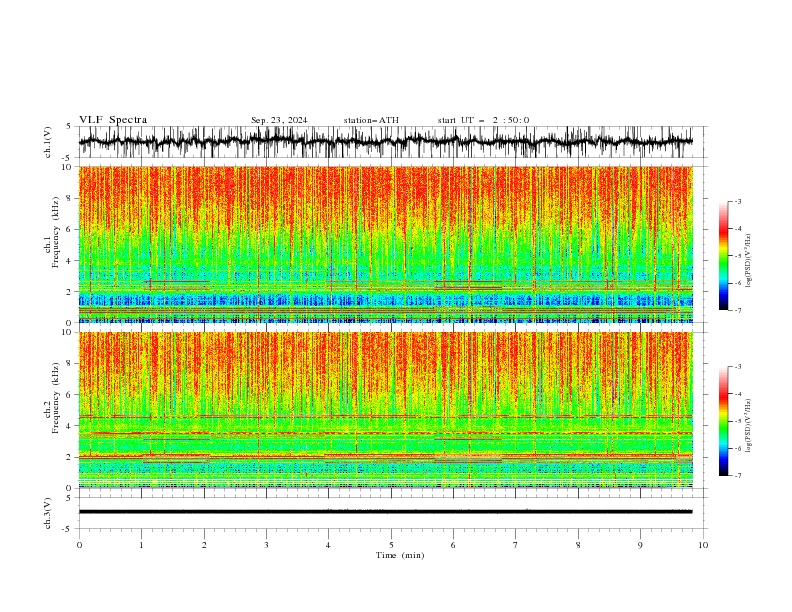Click the '10' kHz tick on ch.2 axis
This screenshot has height=612, width=792.
click(x=68, y=332)
